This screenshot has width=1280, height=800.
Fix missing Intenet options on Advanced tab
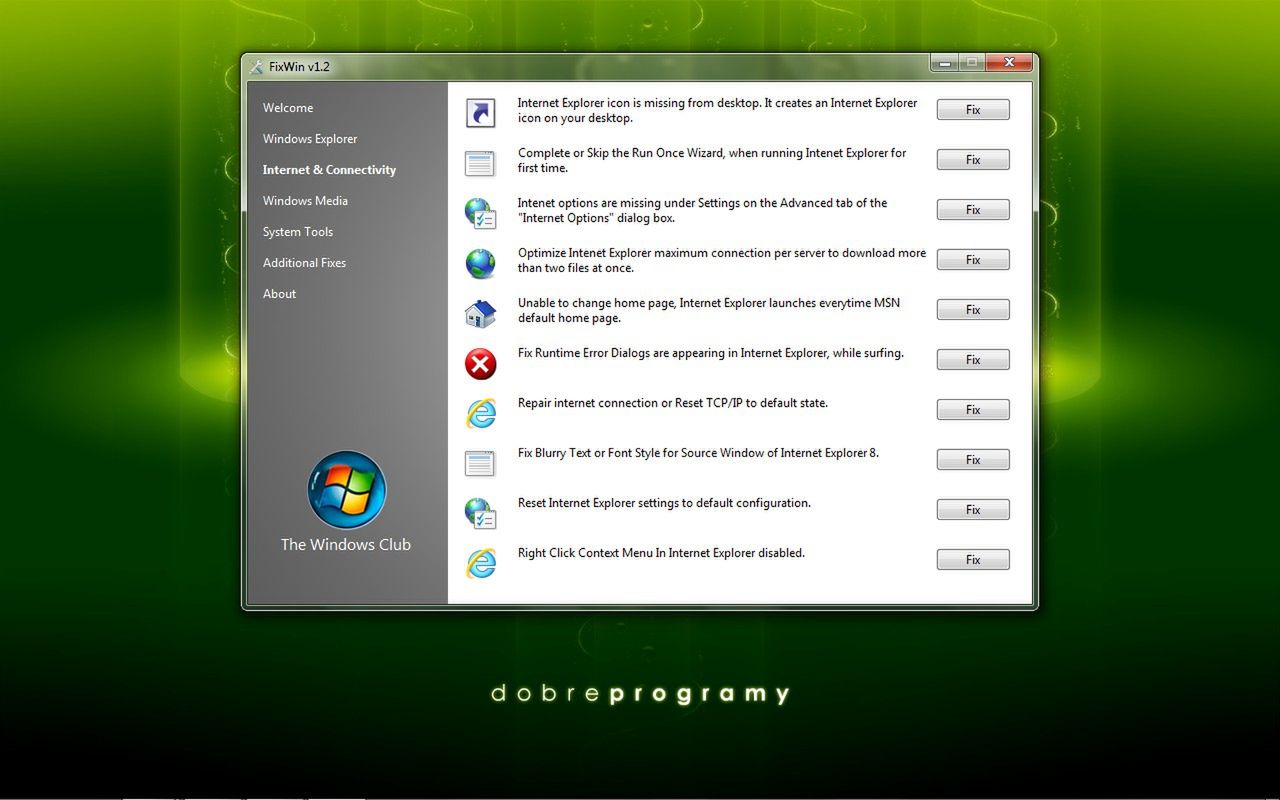[973, 210]
